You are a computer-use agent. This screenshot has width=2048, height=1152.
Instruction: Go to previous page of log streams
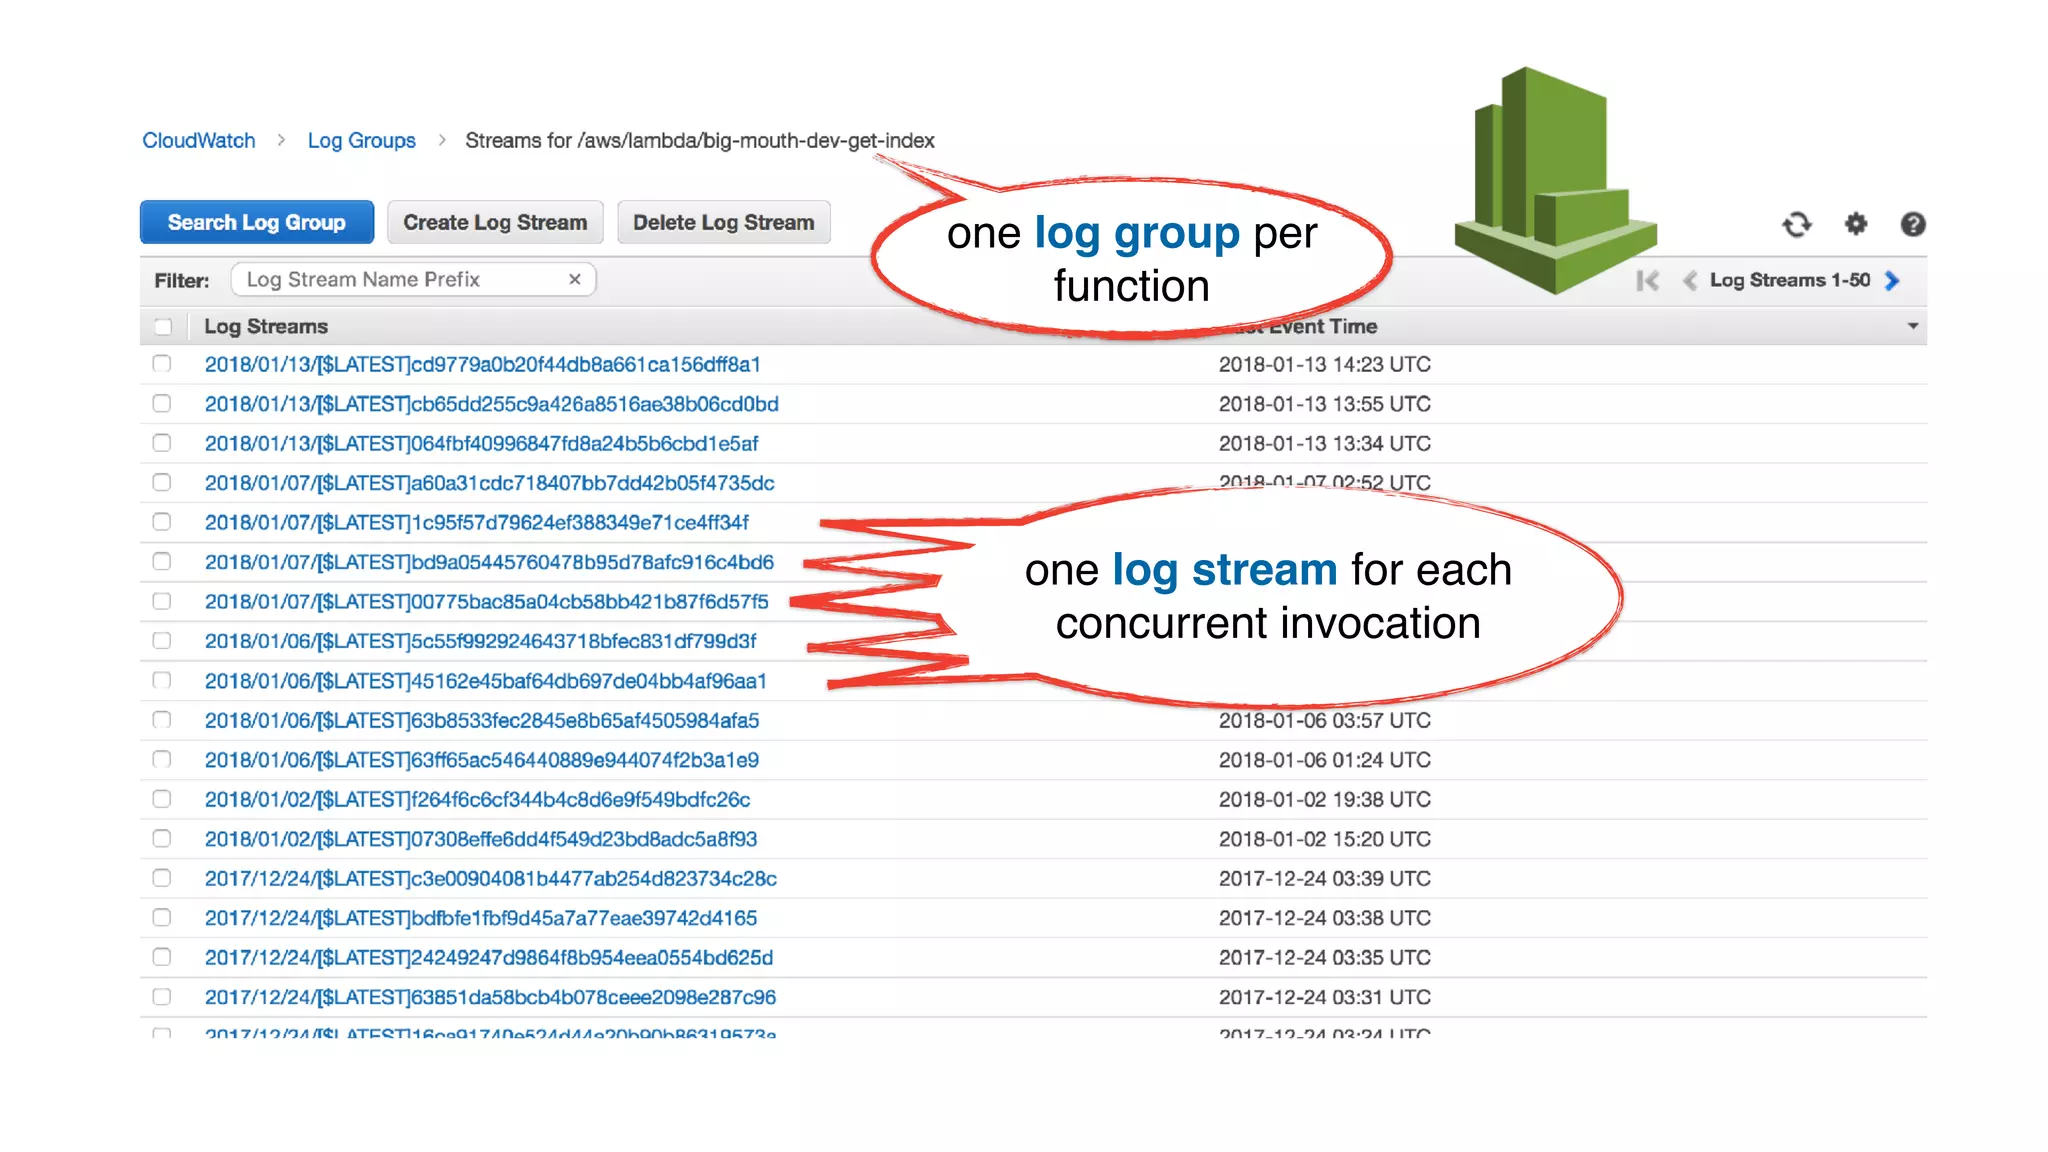point(1690,281)
